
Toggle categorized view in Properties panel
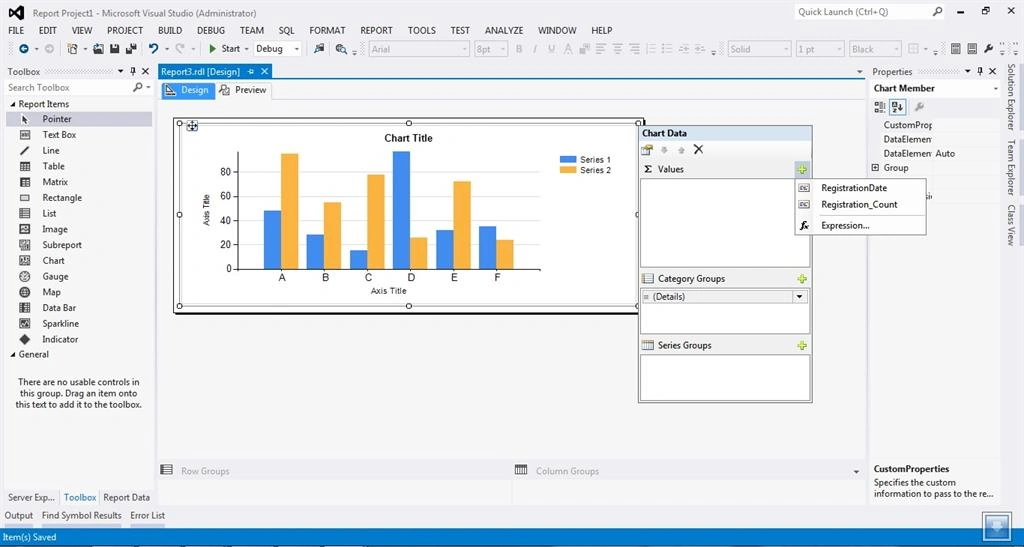[880, 107]
